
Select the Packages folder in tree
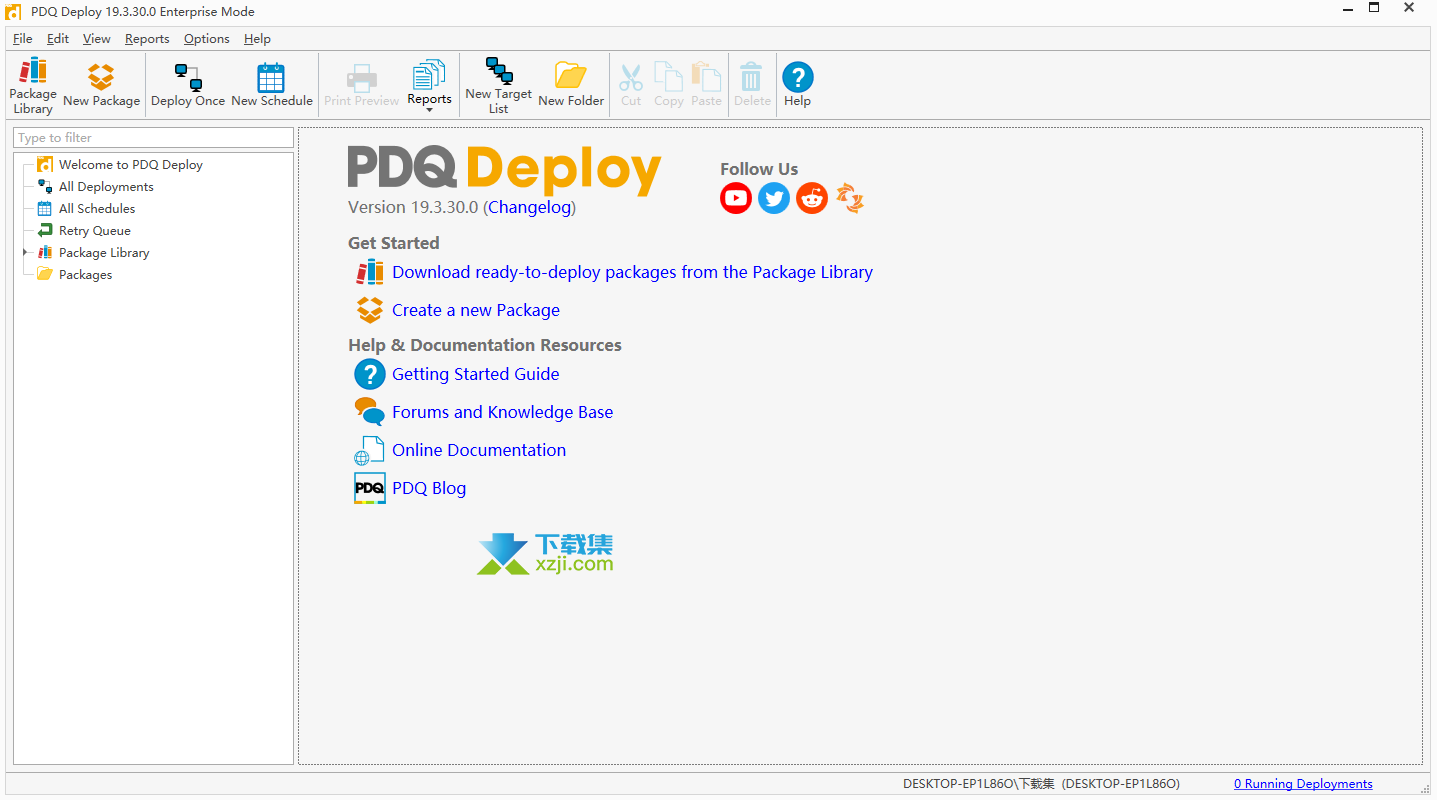pos(85,275)
